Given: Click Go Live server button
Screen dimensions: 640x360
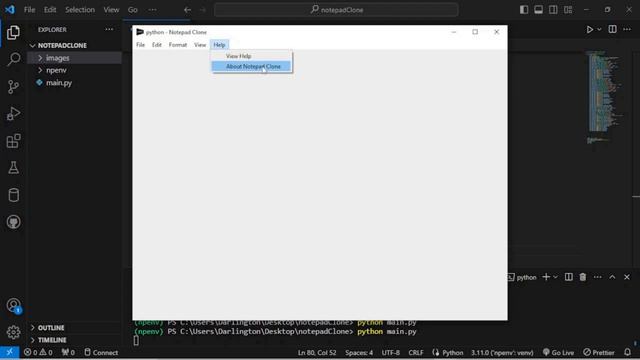Looking at the screenshot, I should pyautogui.click(x=558, y=353).
